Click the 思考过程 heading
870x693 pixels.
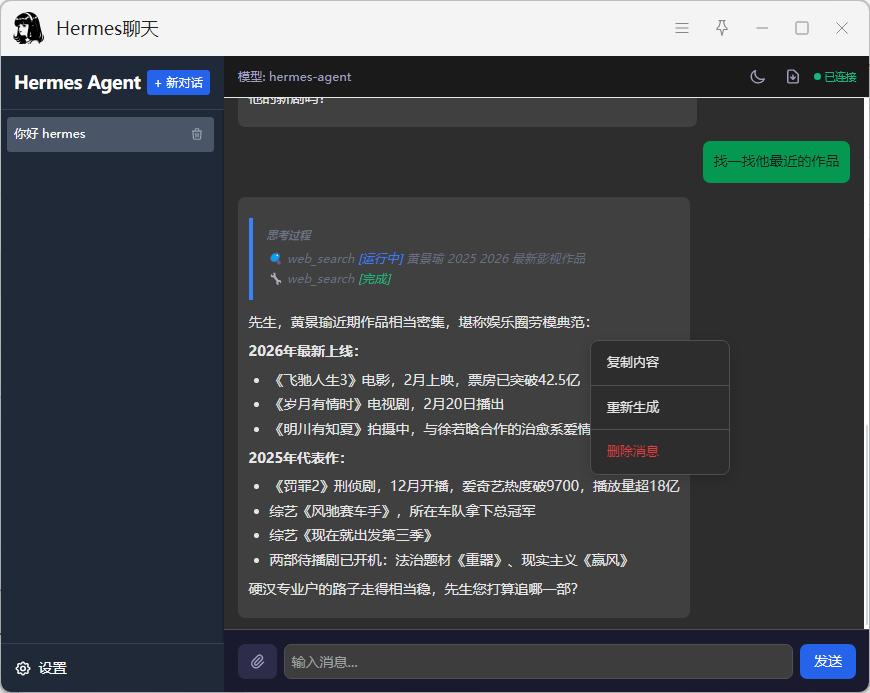pos(289,235)
